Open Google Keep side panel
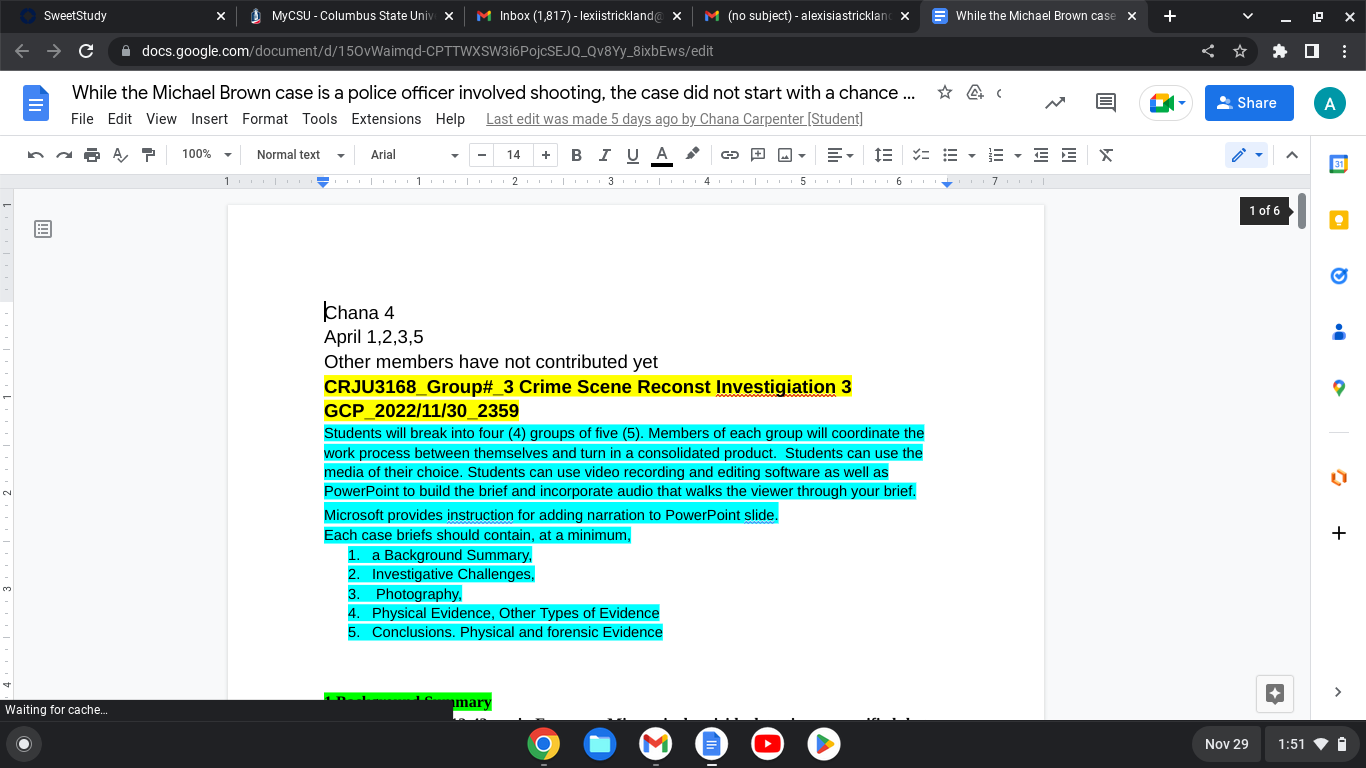The width and height of the screenshot is (1366, 768). coord(1339,220)
